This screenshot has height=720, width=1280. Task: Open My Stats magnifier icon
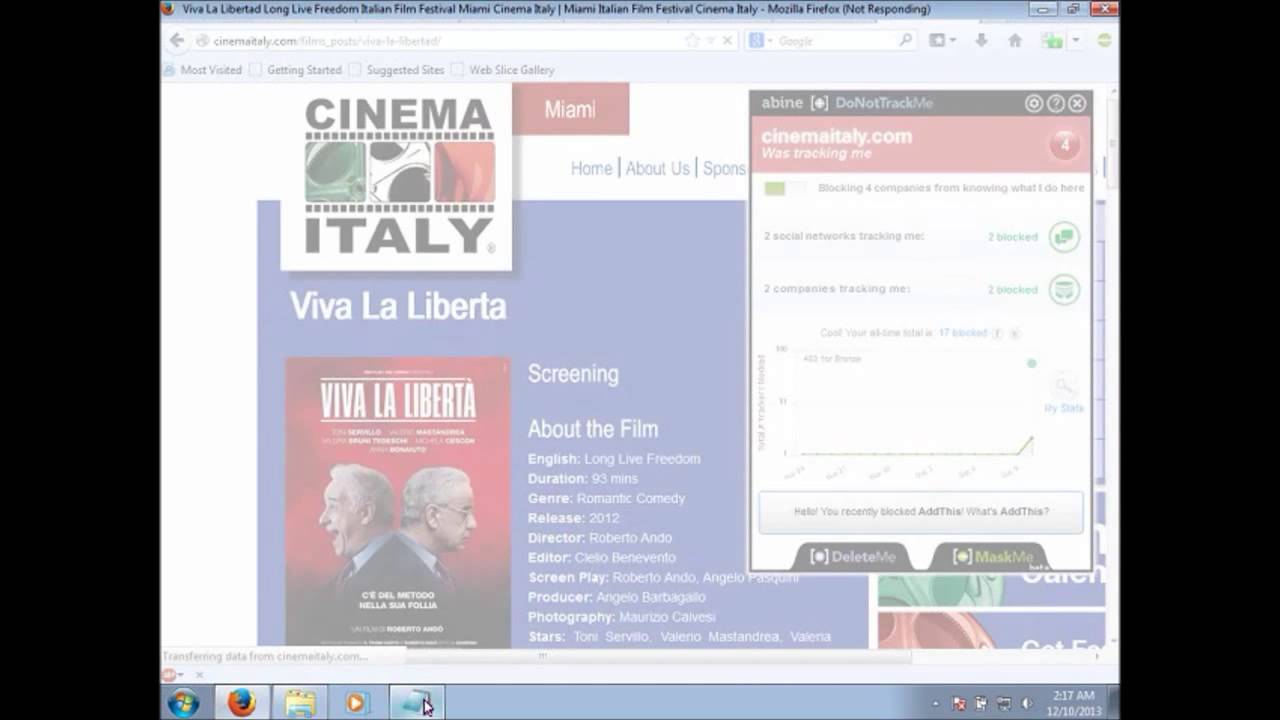click(x=1064, y=386)
